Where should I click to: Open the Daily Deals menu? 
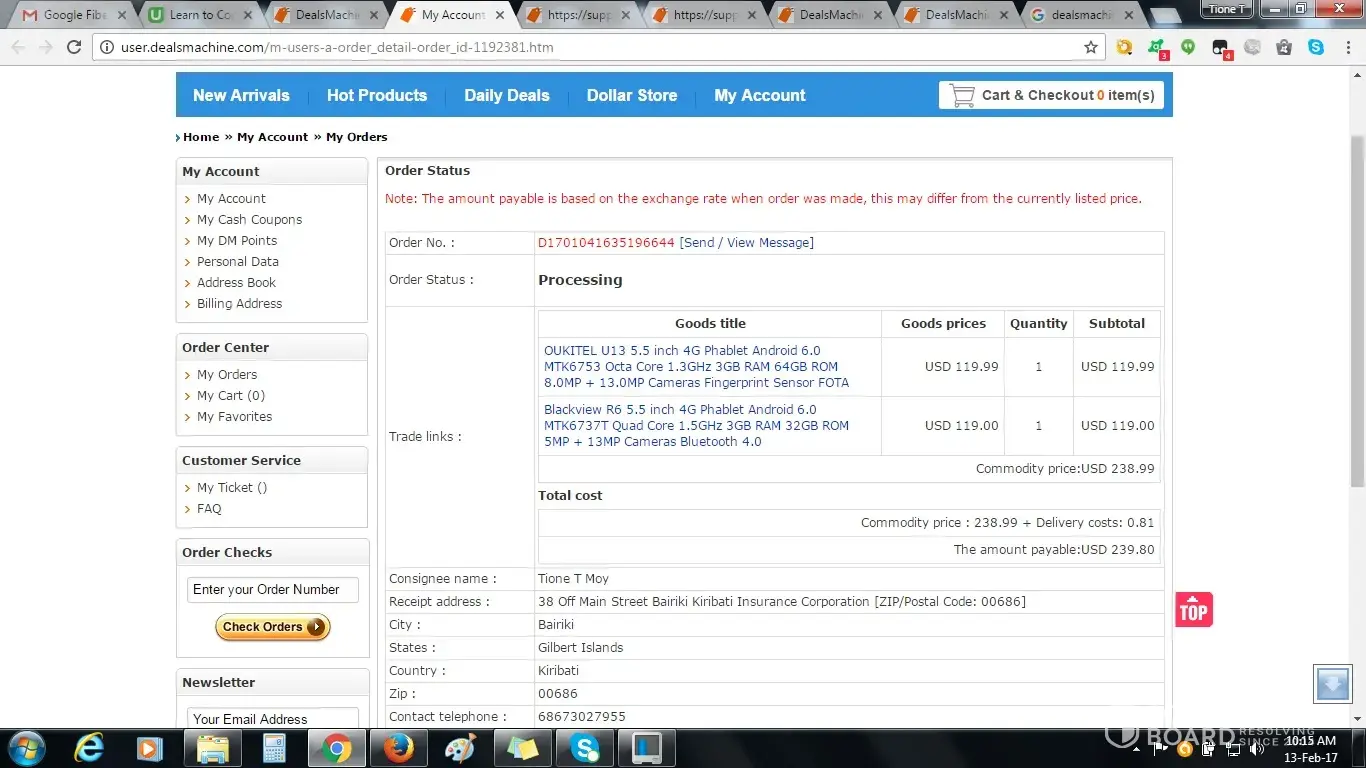coord(507,95)
